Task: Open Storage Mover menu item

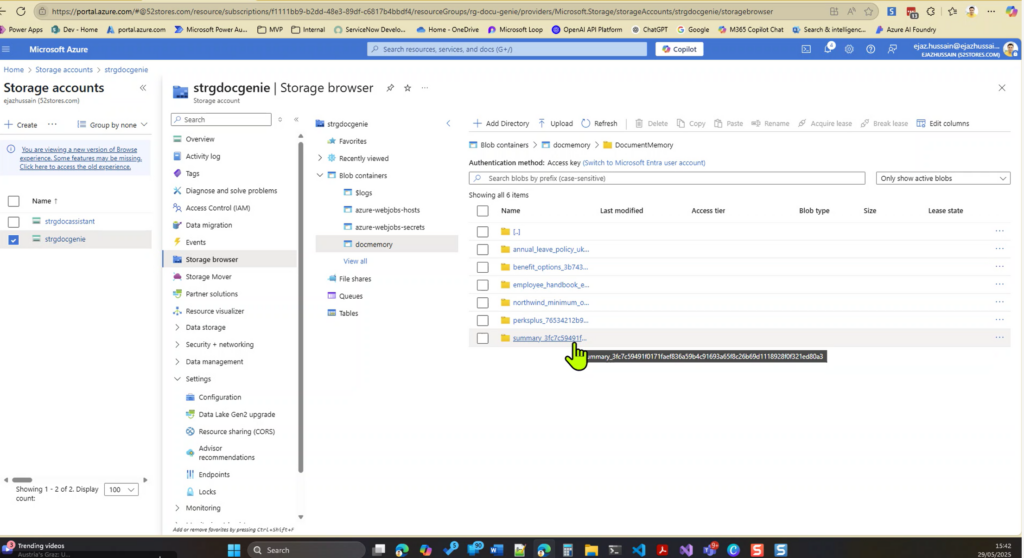Action: point(208,276)
